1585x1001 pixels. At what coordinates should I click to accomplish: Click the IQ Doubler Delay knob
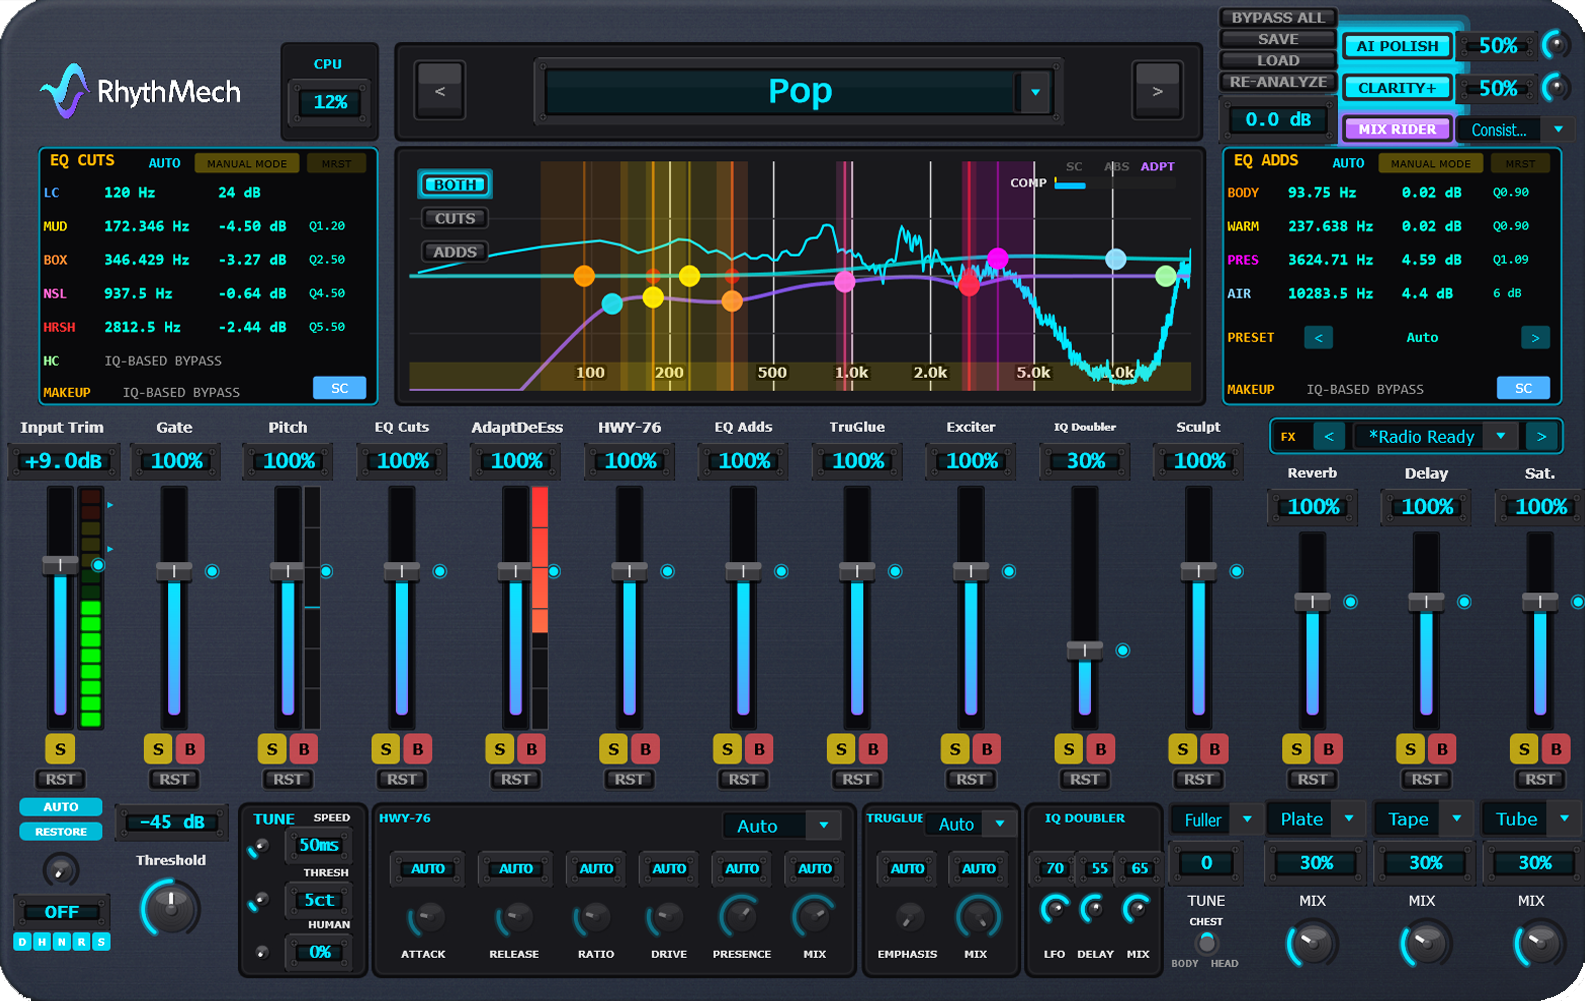[x=1094, y=909]
